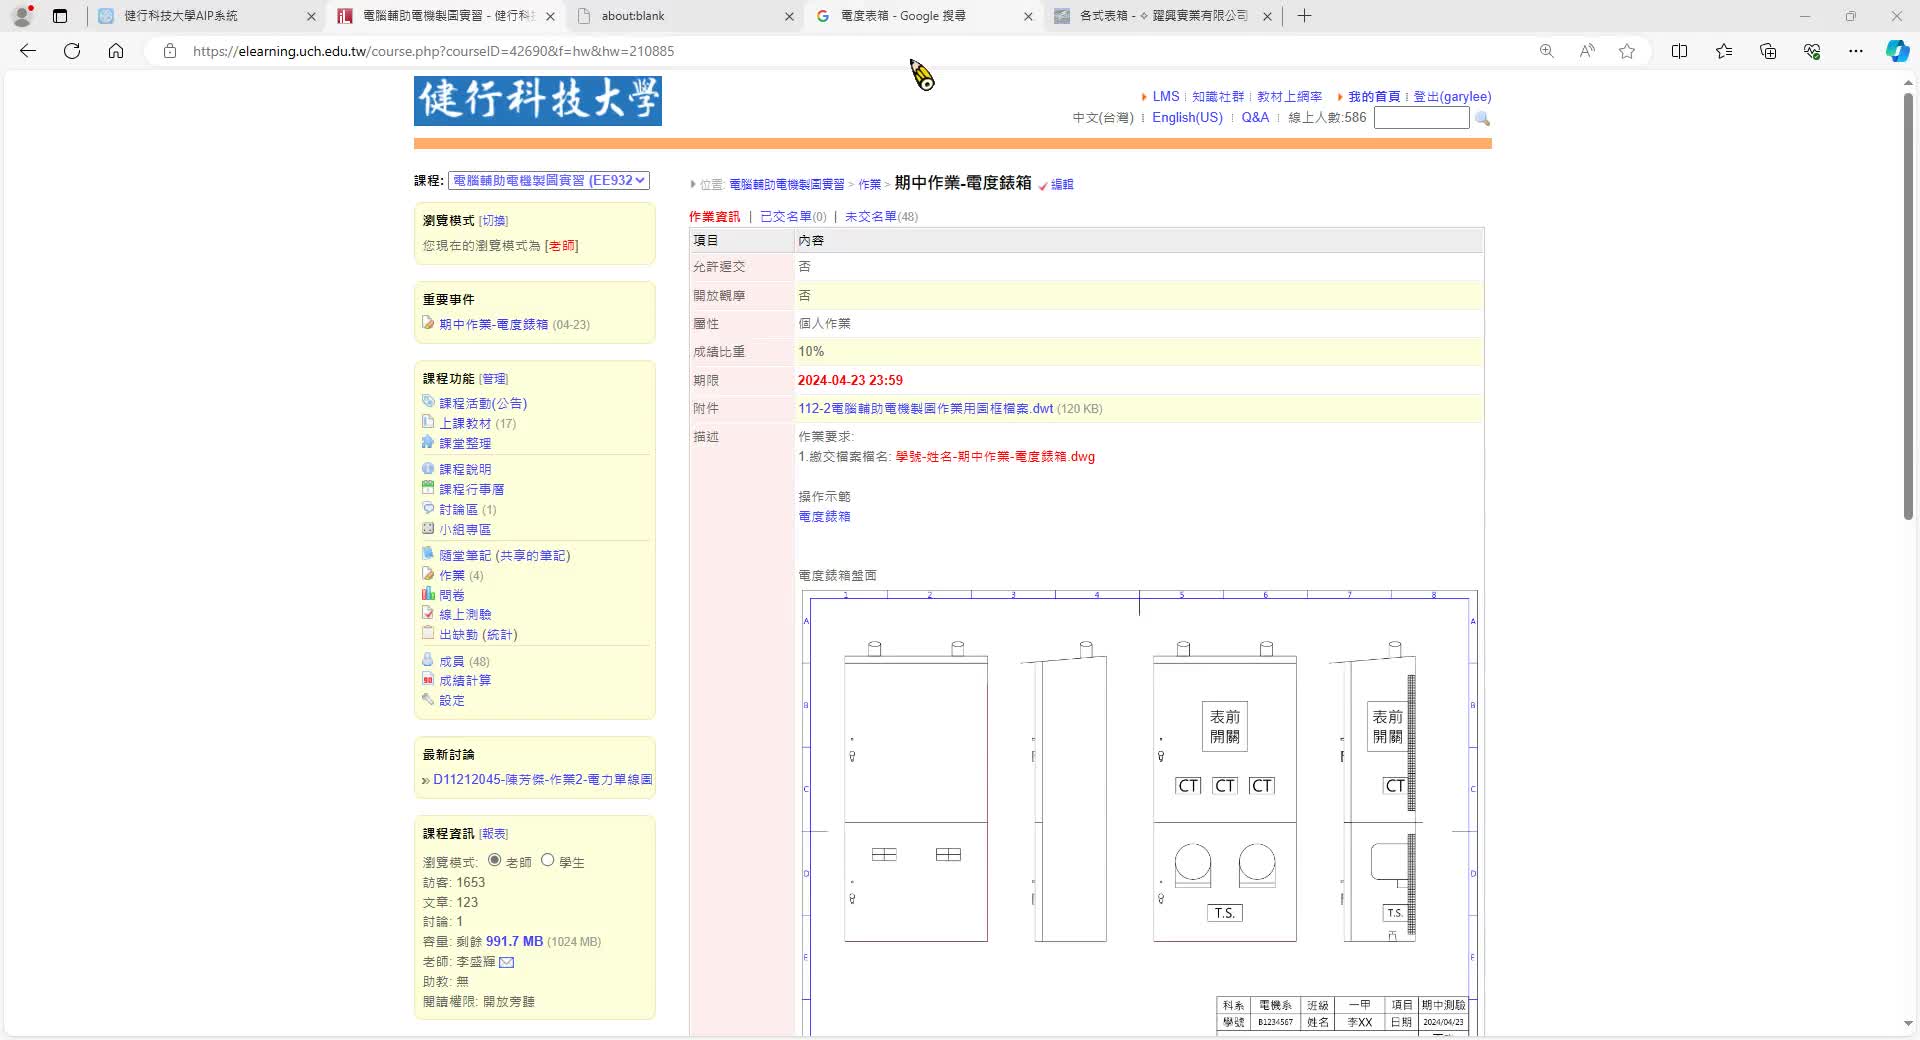This screenshot has height=1040, width=1920.
Task: Select the 老師 browsing mode radio
Action: pos(494,860)
